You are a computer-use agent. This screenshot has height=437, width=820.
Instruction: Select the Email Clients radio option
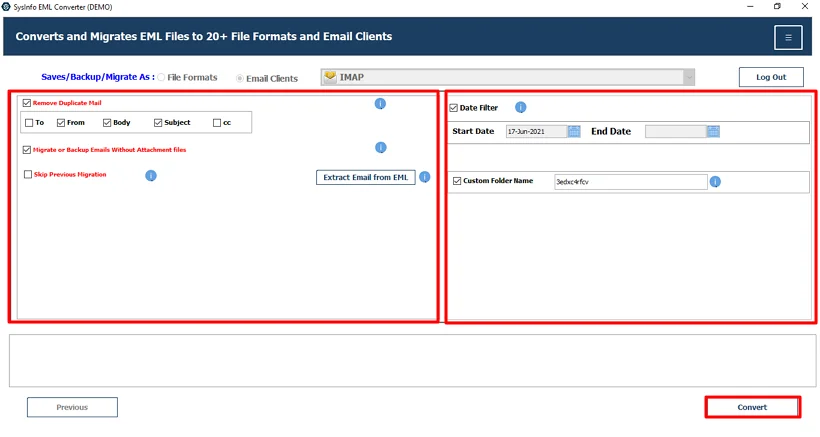pyautogui.click(x=240, y=78)
